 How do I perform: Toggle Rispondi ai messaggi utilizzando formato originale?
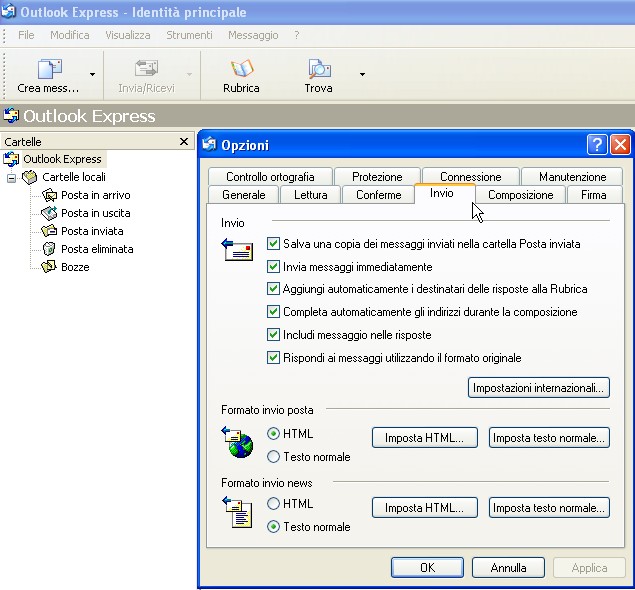tap(273, 358)
